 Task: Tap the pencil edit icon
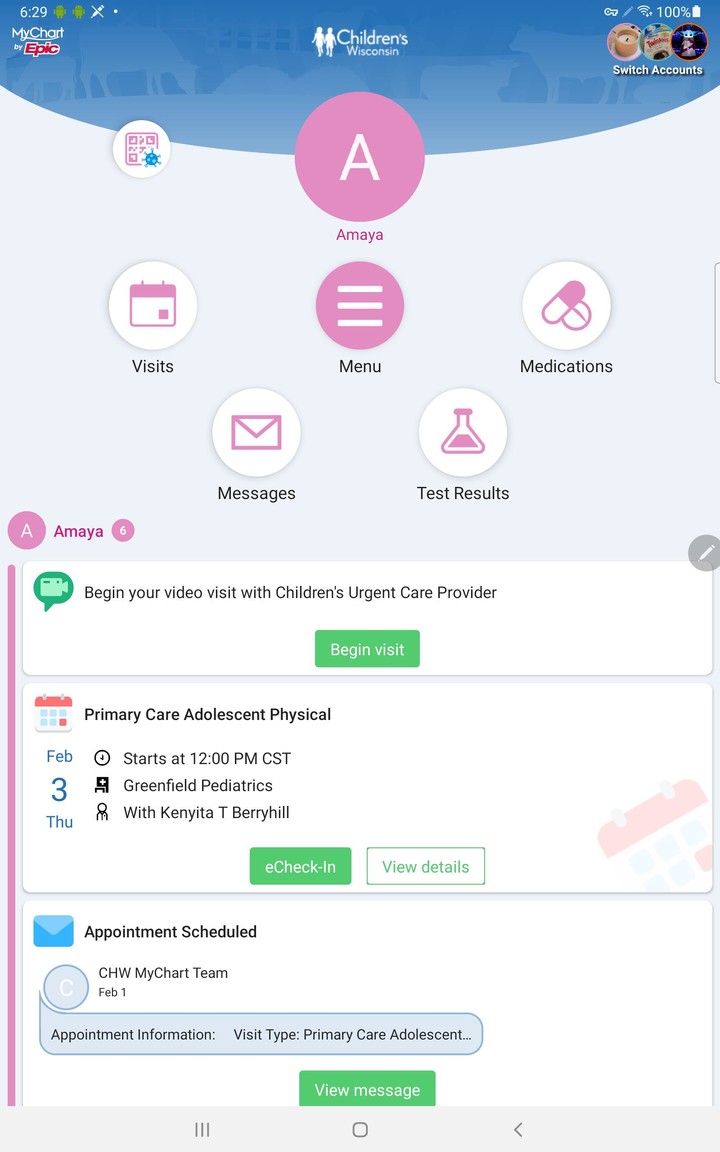tap(705, 552)
